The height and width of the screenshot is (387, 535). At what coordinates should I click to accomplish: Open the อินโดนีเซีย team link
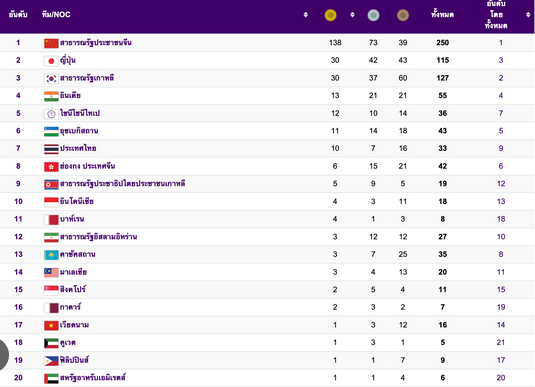(77, 201)
